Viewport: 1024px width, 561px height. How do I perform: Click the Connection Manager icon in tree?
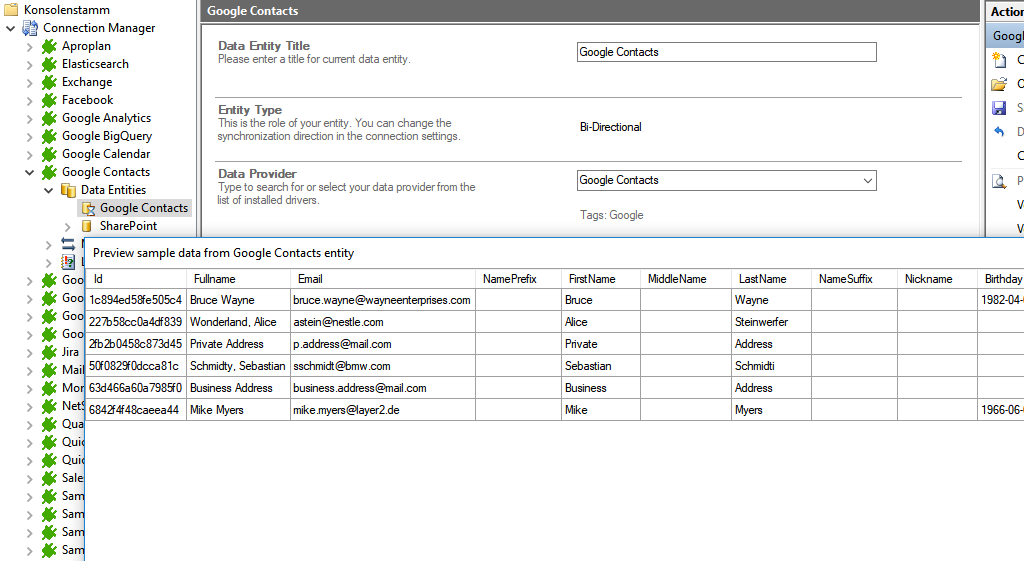coord(30,28)
